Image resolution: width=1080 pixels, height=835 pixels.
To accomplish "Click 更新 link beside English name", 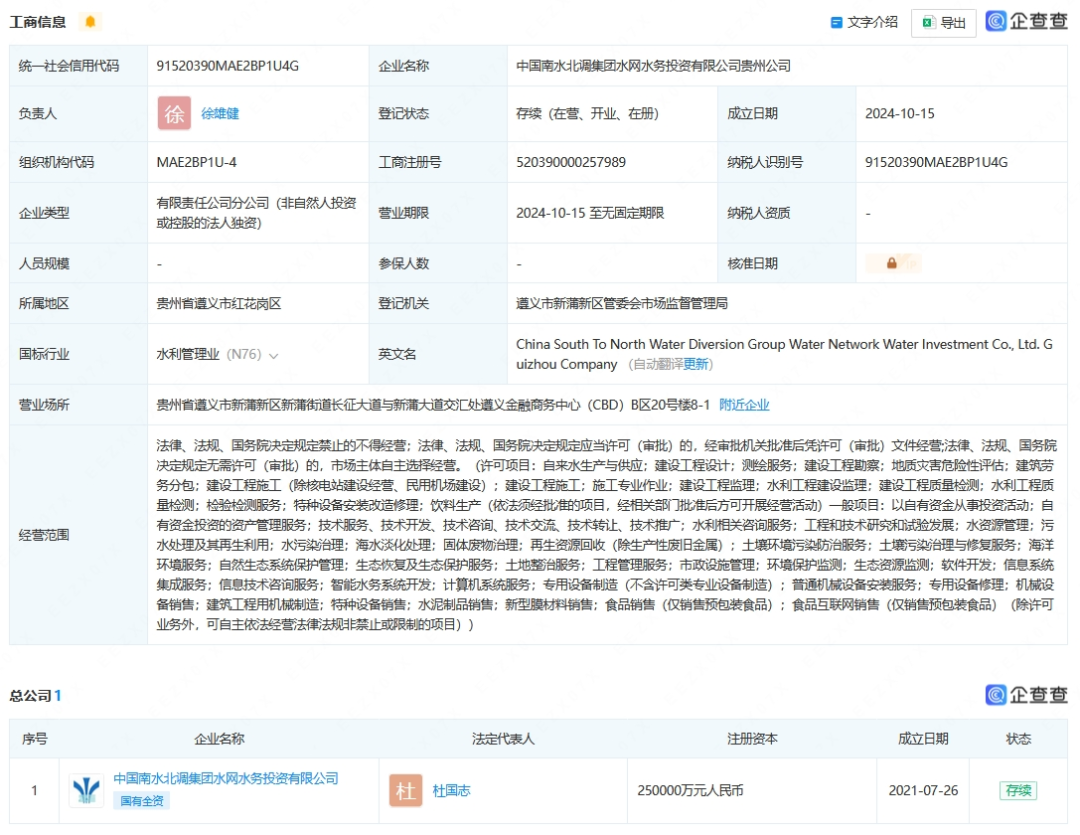I will [x=695, y=364].
